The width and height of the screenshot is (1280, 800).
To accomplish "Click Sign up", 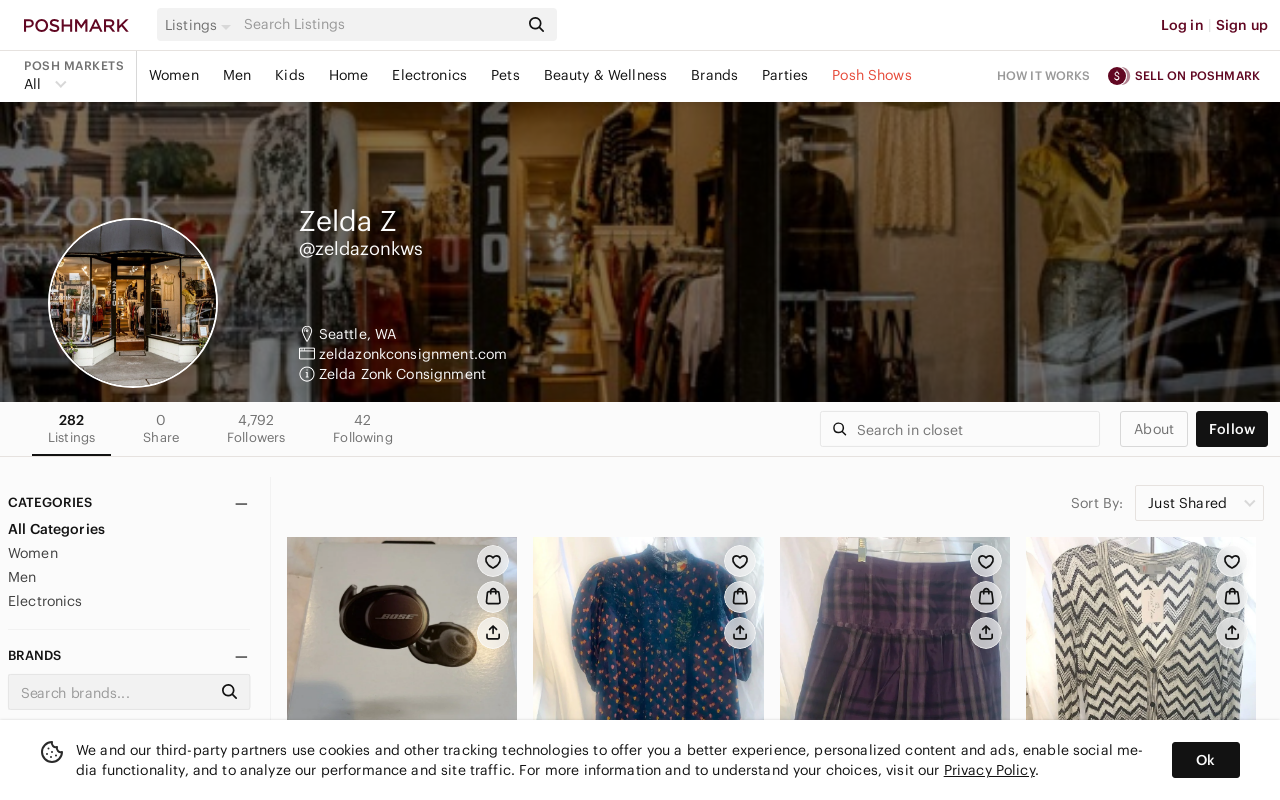I will point(1242,25).
